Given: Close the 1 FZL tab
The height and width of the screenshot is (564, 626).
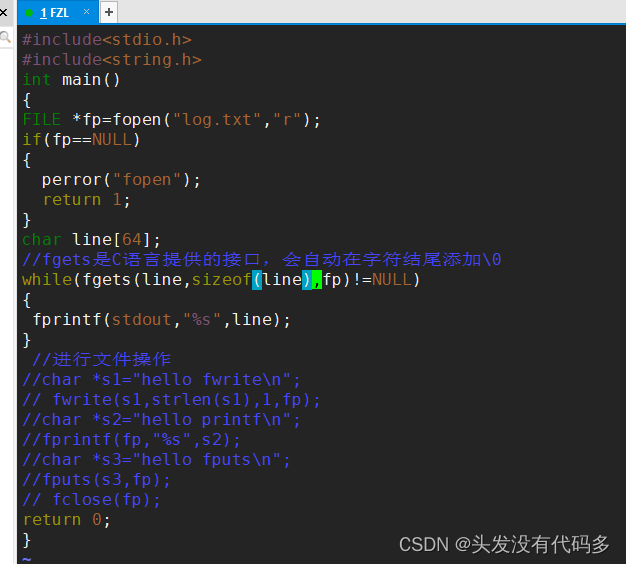Looking at the screenshot, I should point(86,12).
